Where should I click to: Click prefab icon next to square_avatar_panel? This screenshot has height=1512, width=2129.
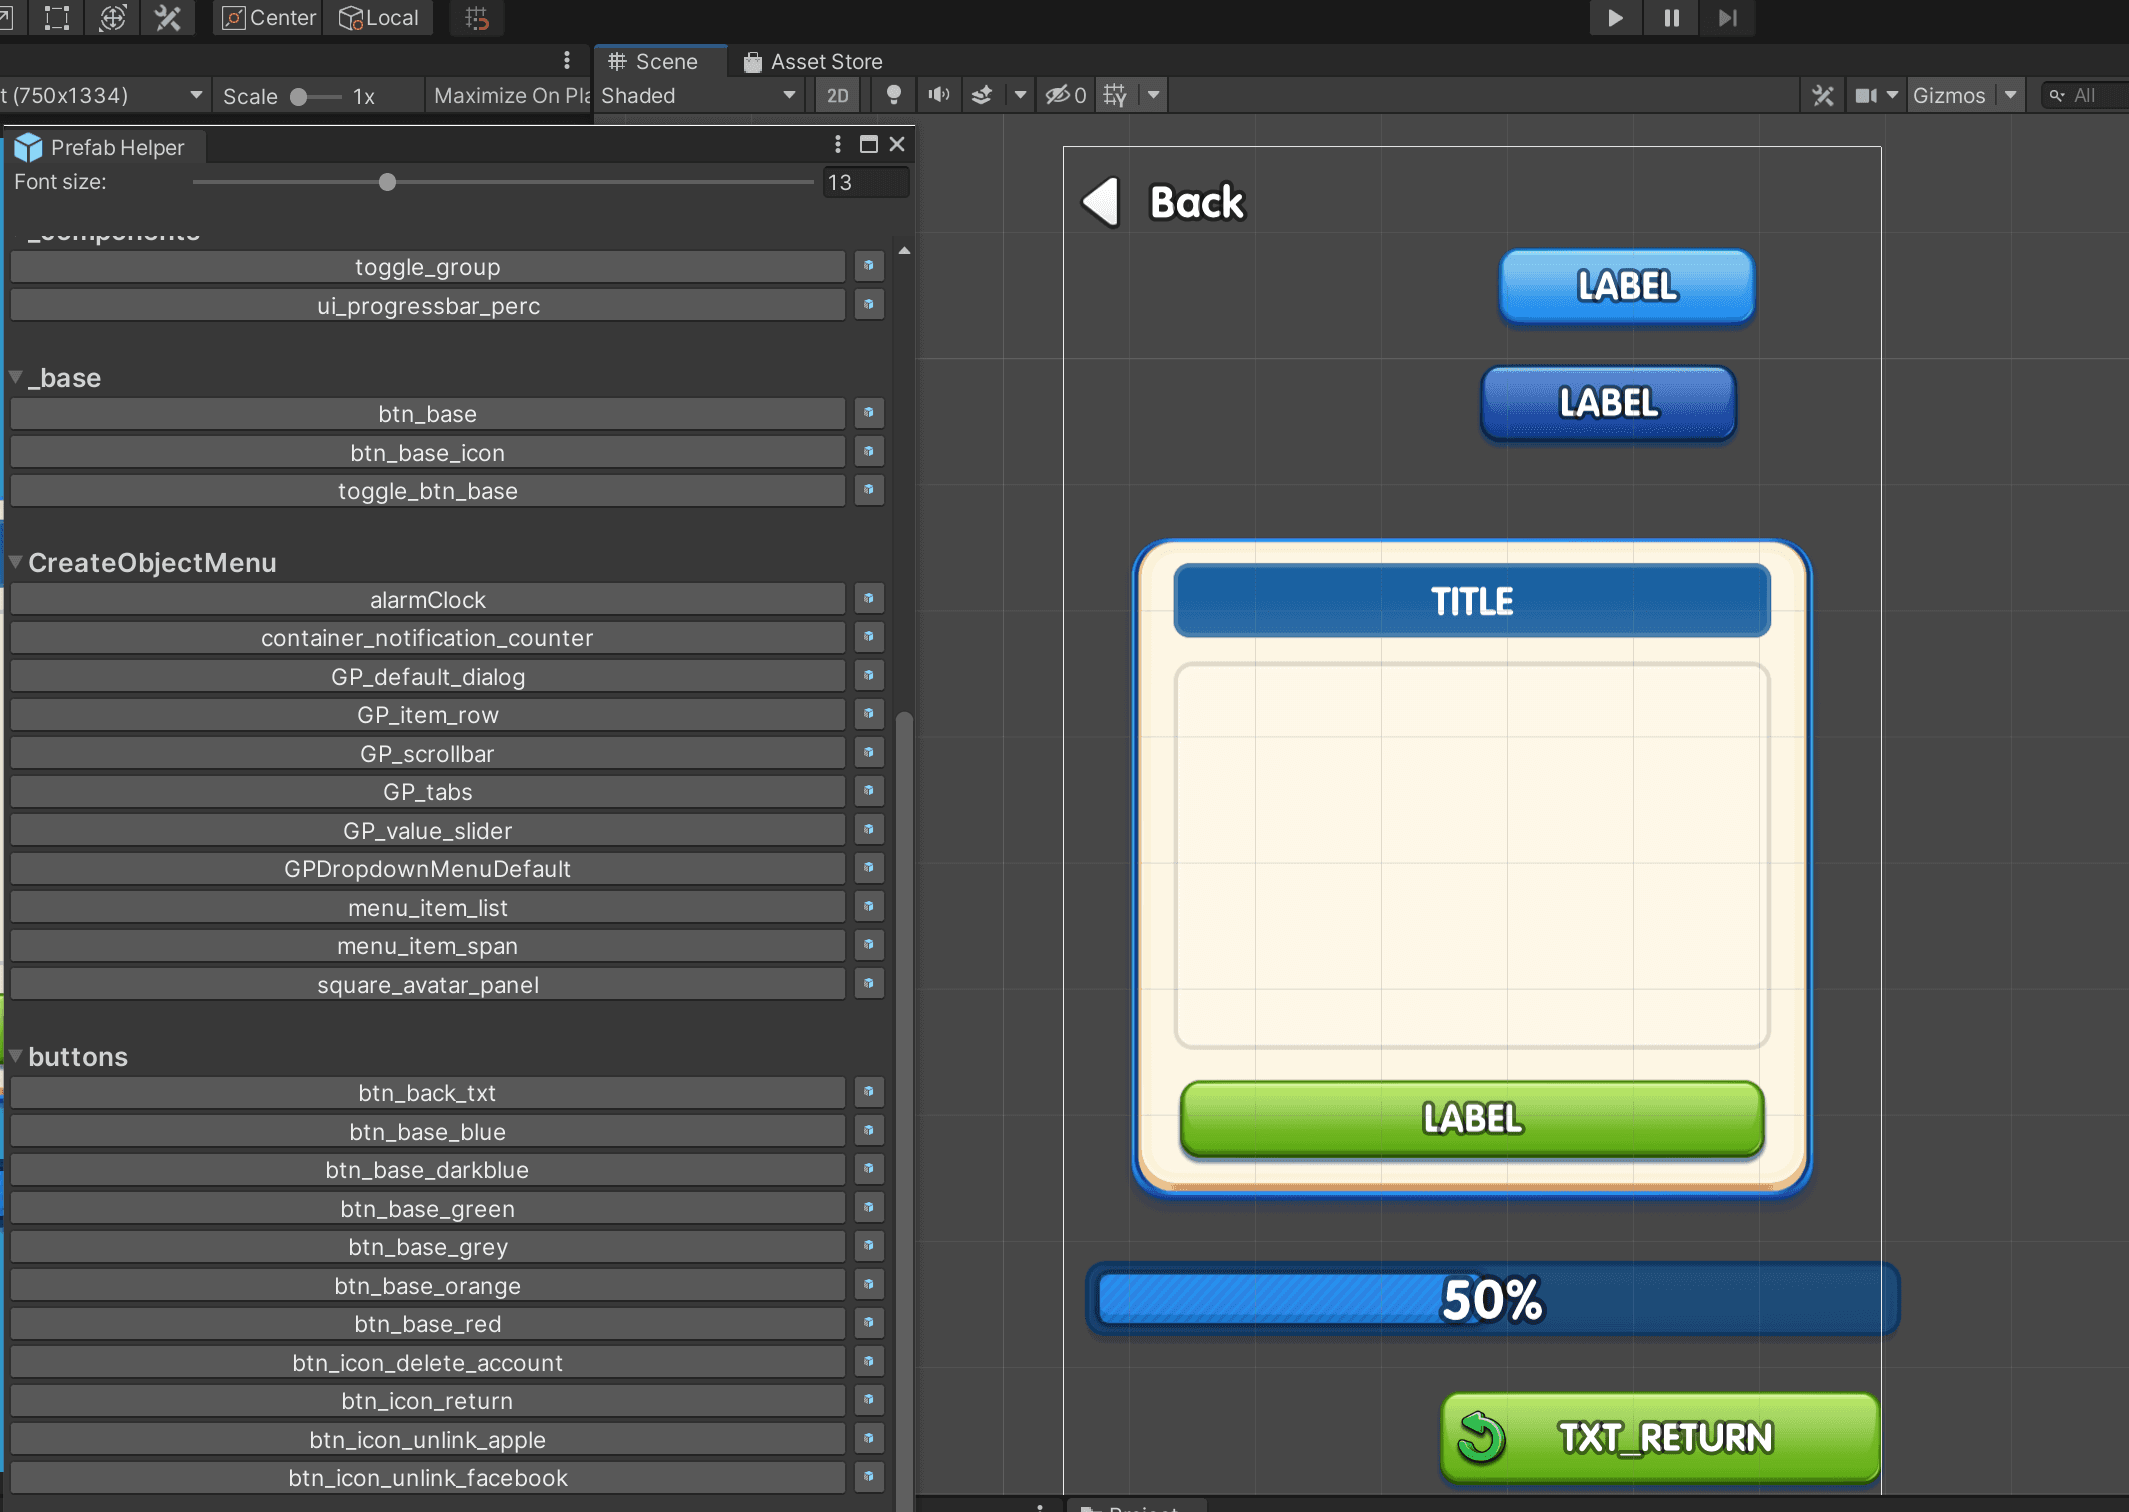[x=869, y=984]
